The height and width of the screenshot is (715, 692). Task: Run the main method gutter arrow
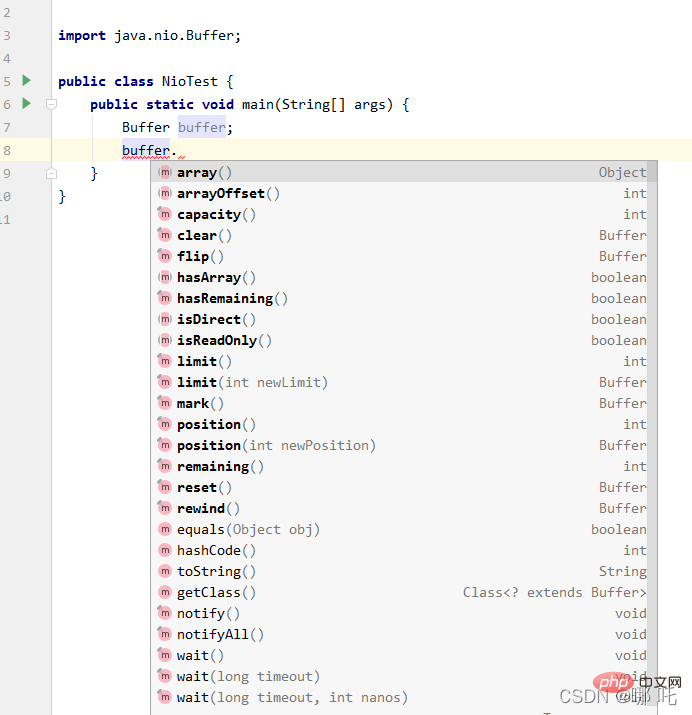[26, 104]
